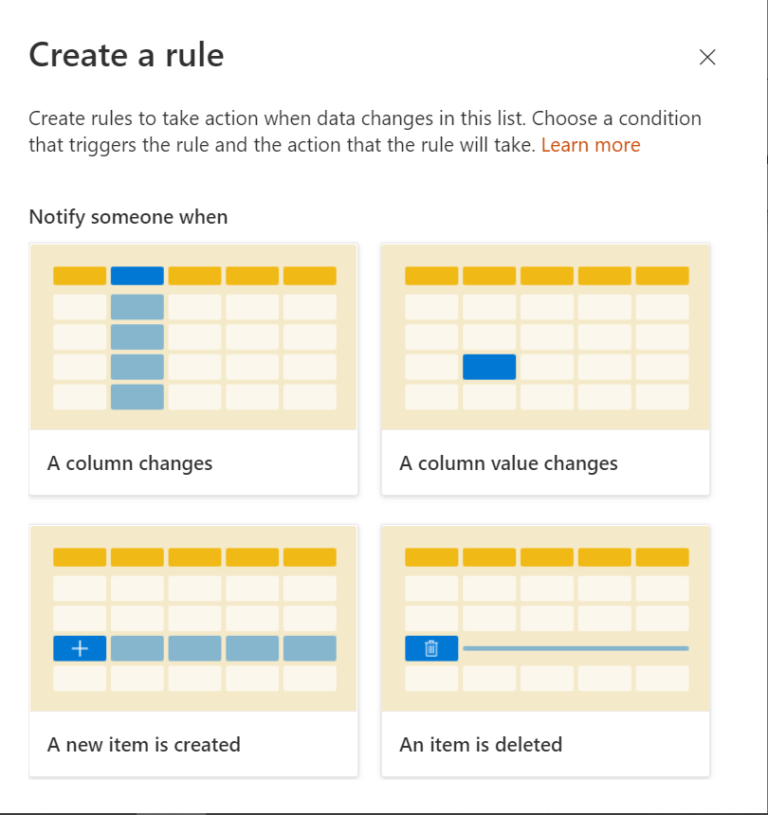Image resolution: width=768 pixels, height=815 pixels.
Task: Open the Learn more link
Action: (590, 144)
